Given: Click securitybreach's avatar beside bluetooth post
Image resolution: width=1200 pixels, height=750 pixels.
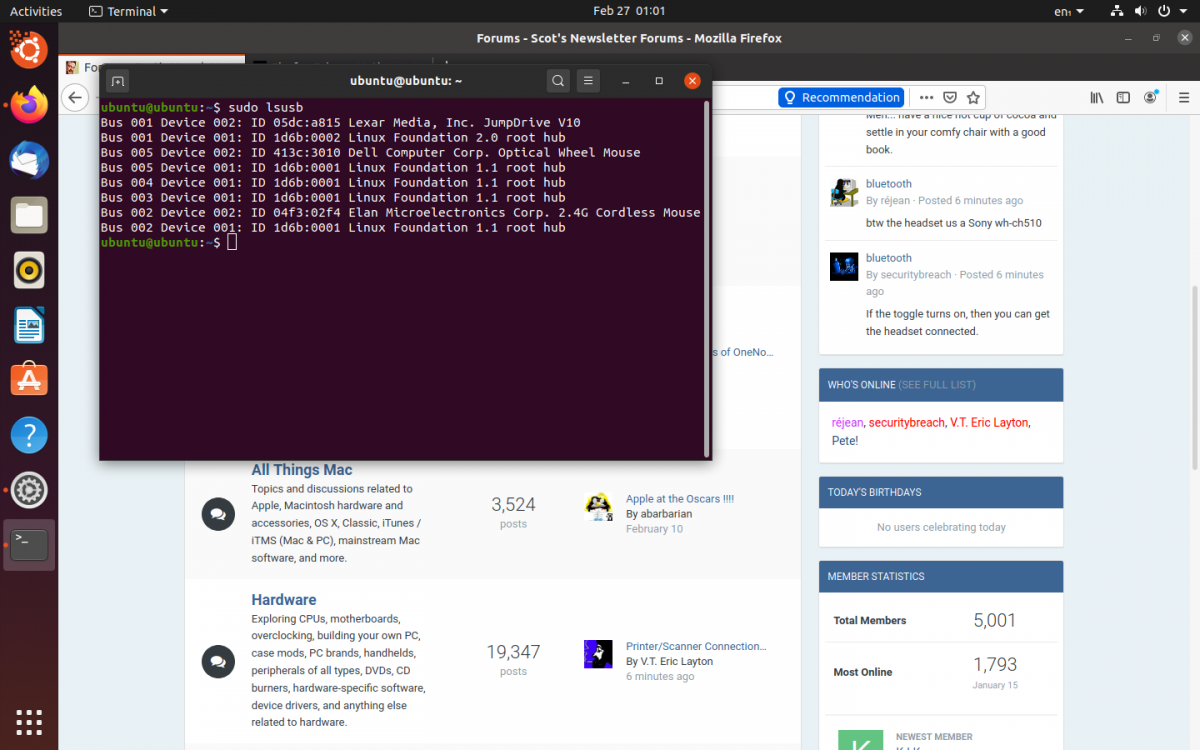Looking at the screenshot, I should (844, 267).
